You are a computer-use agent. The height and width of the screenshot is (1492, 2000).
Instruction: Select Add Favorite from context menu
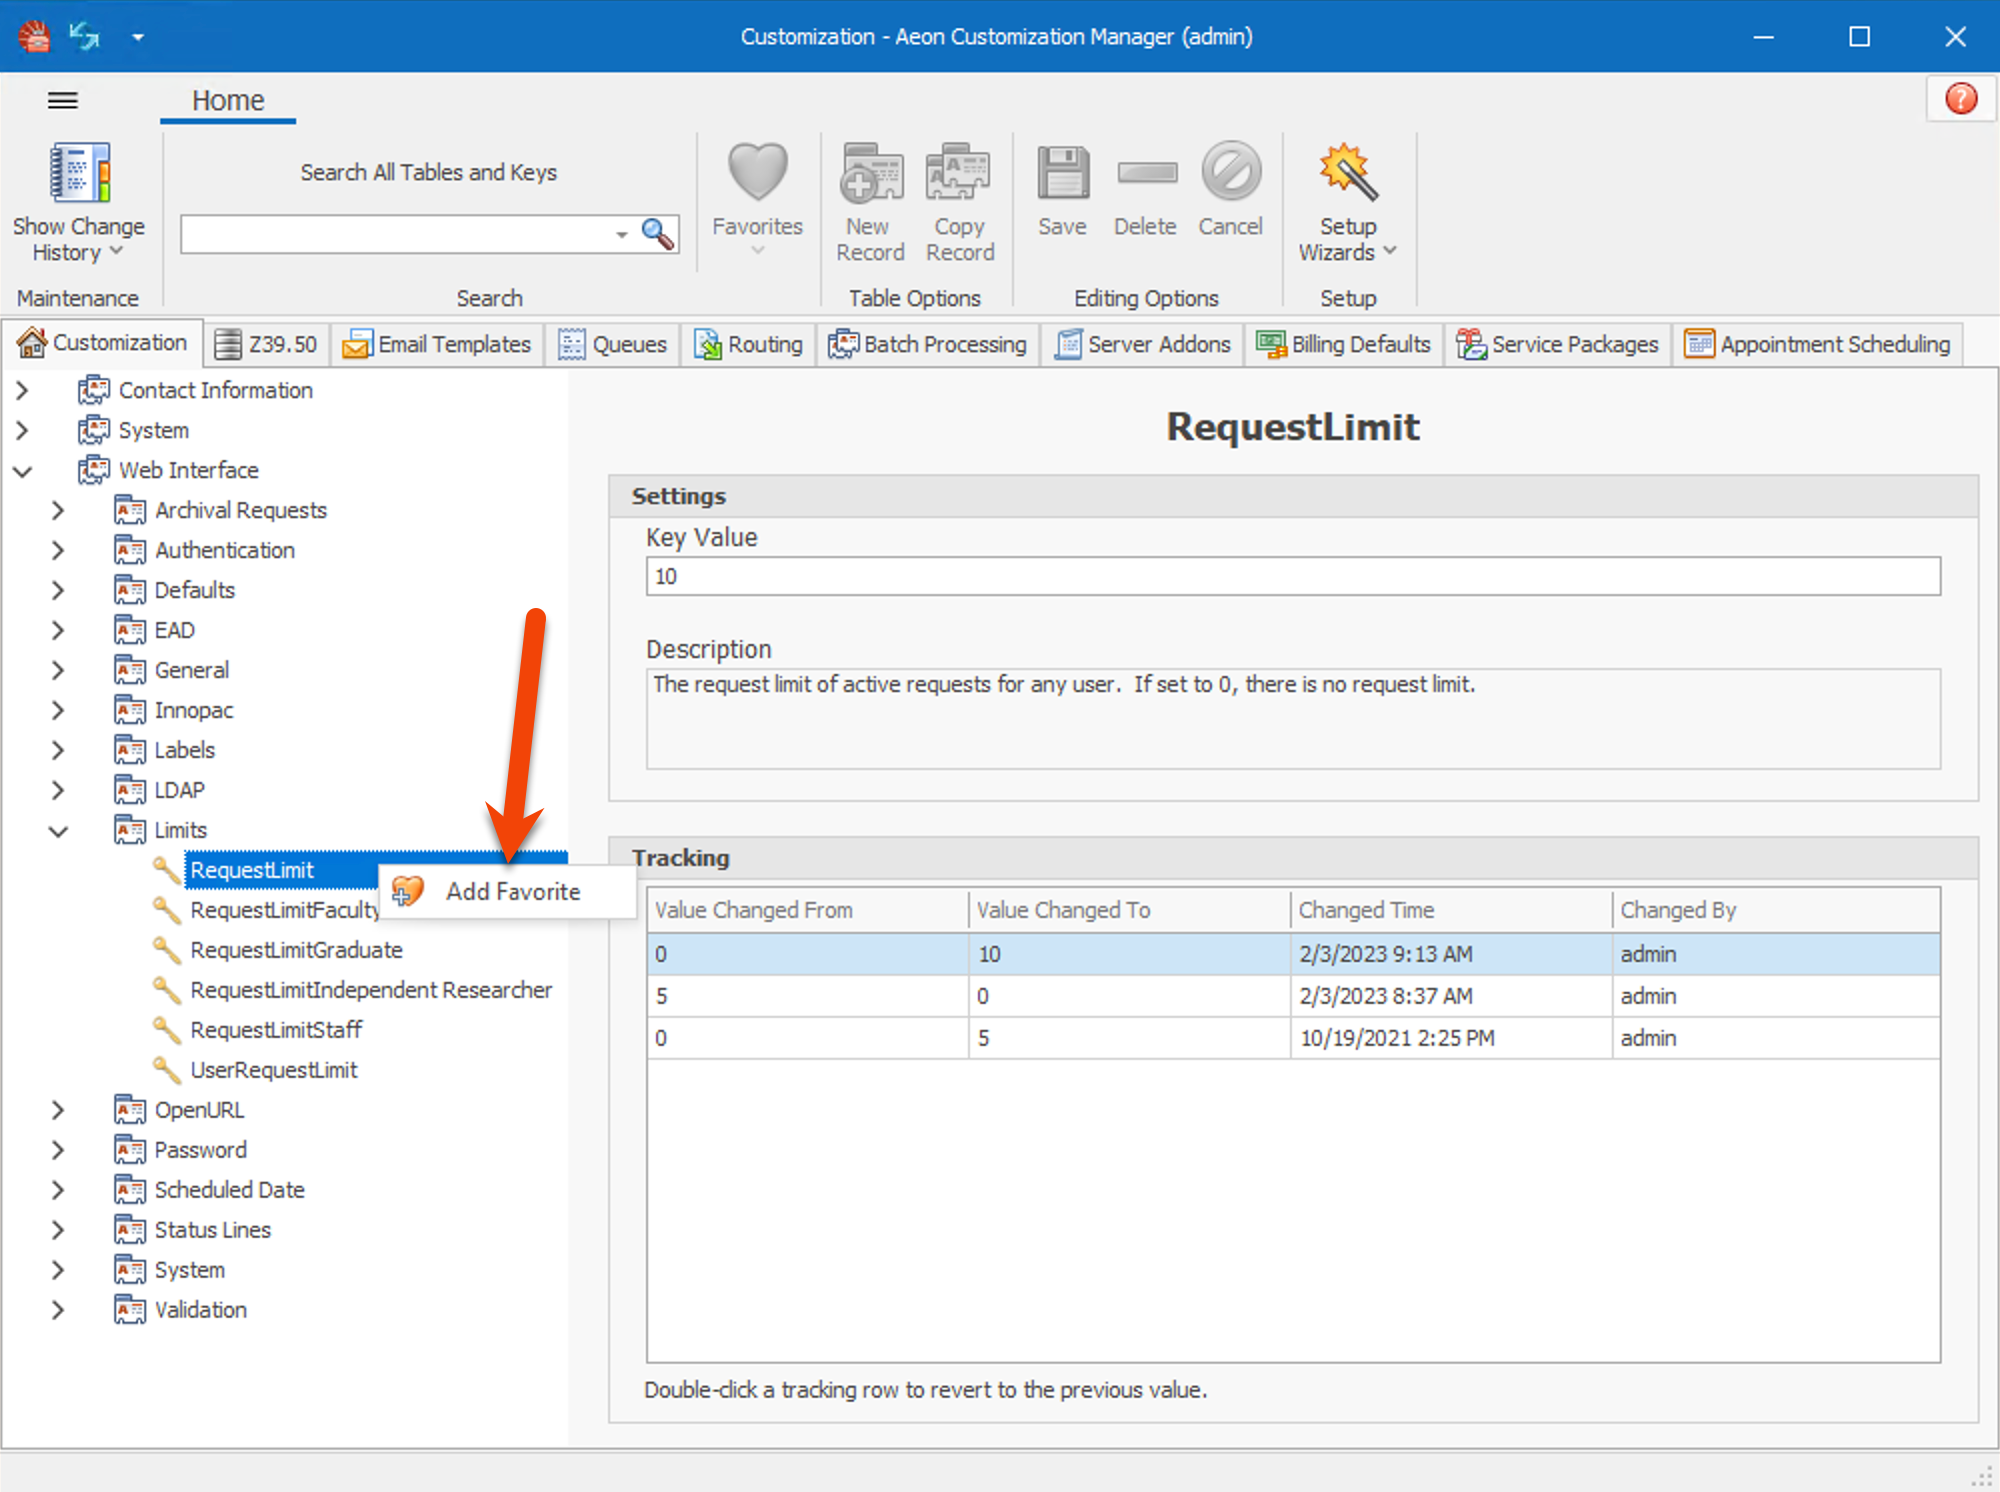[x=512, y=892]
